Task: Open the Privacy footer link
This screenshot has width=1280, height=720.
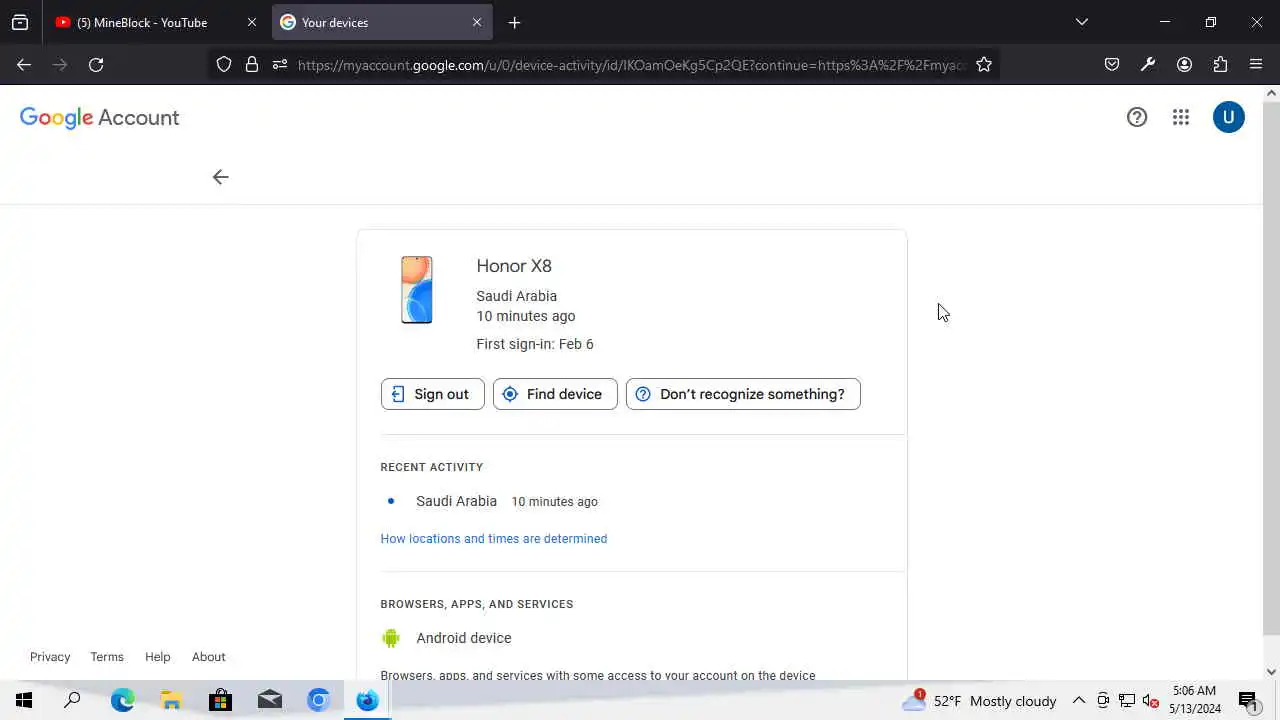Action: [50, 657]
